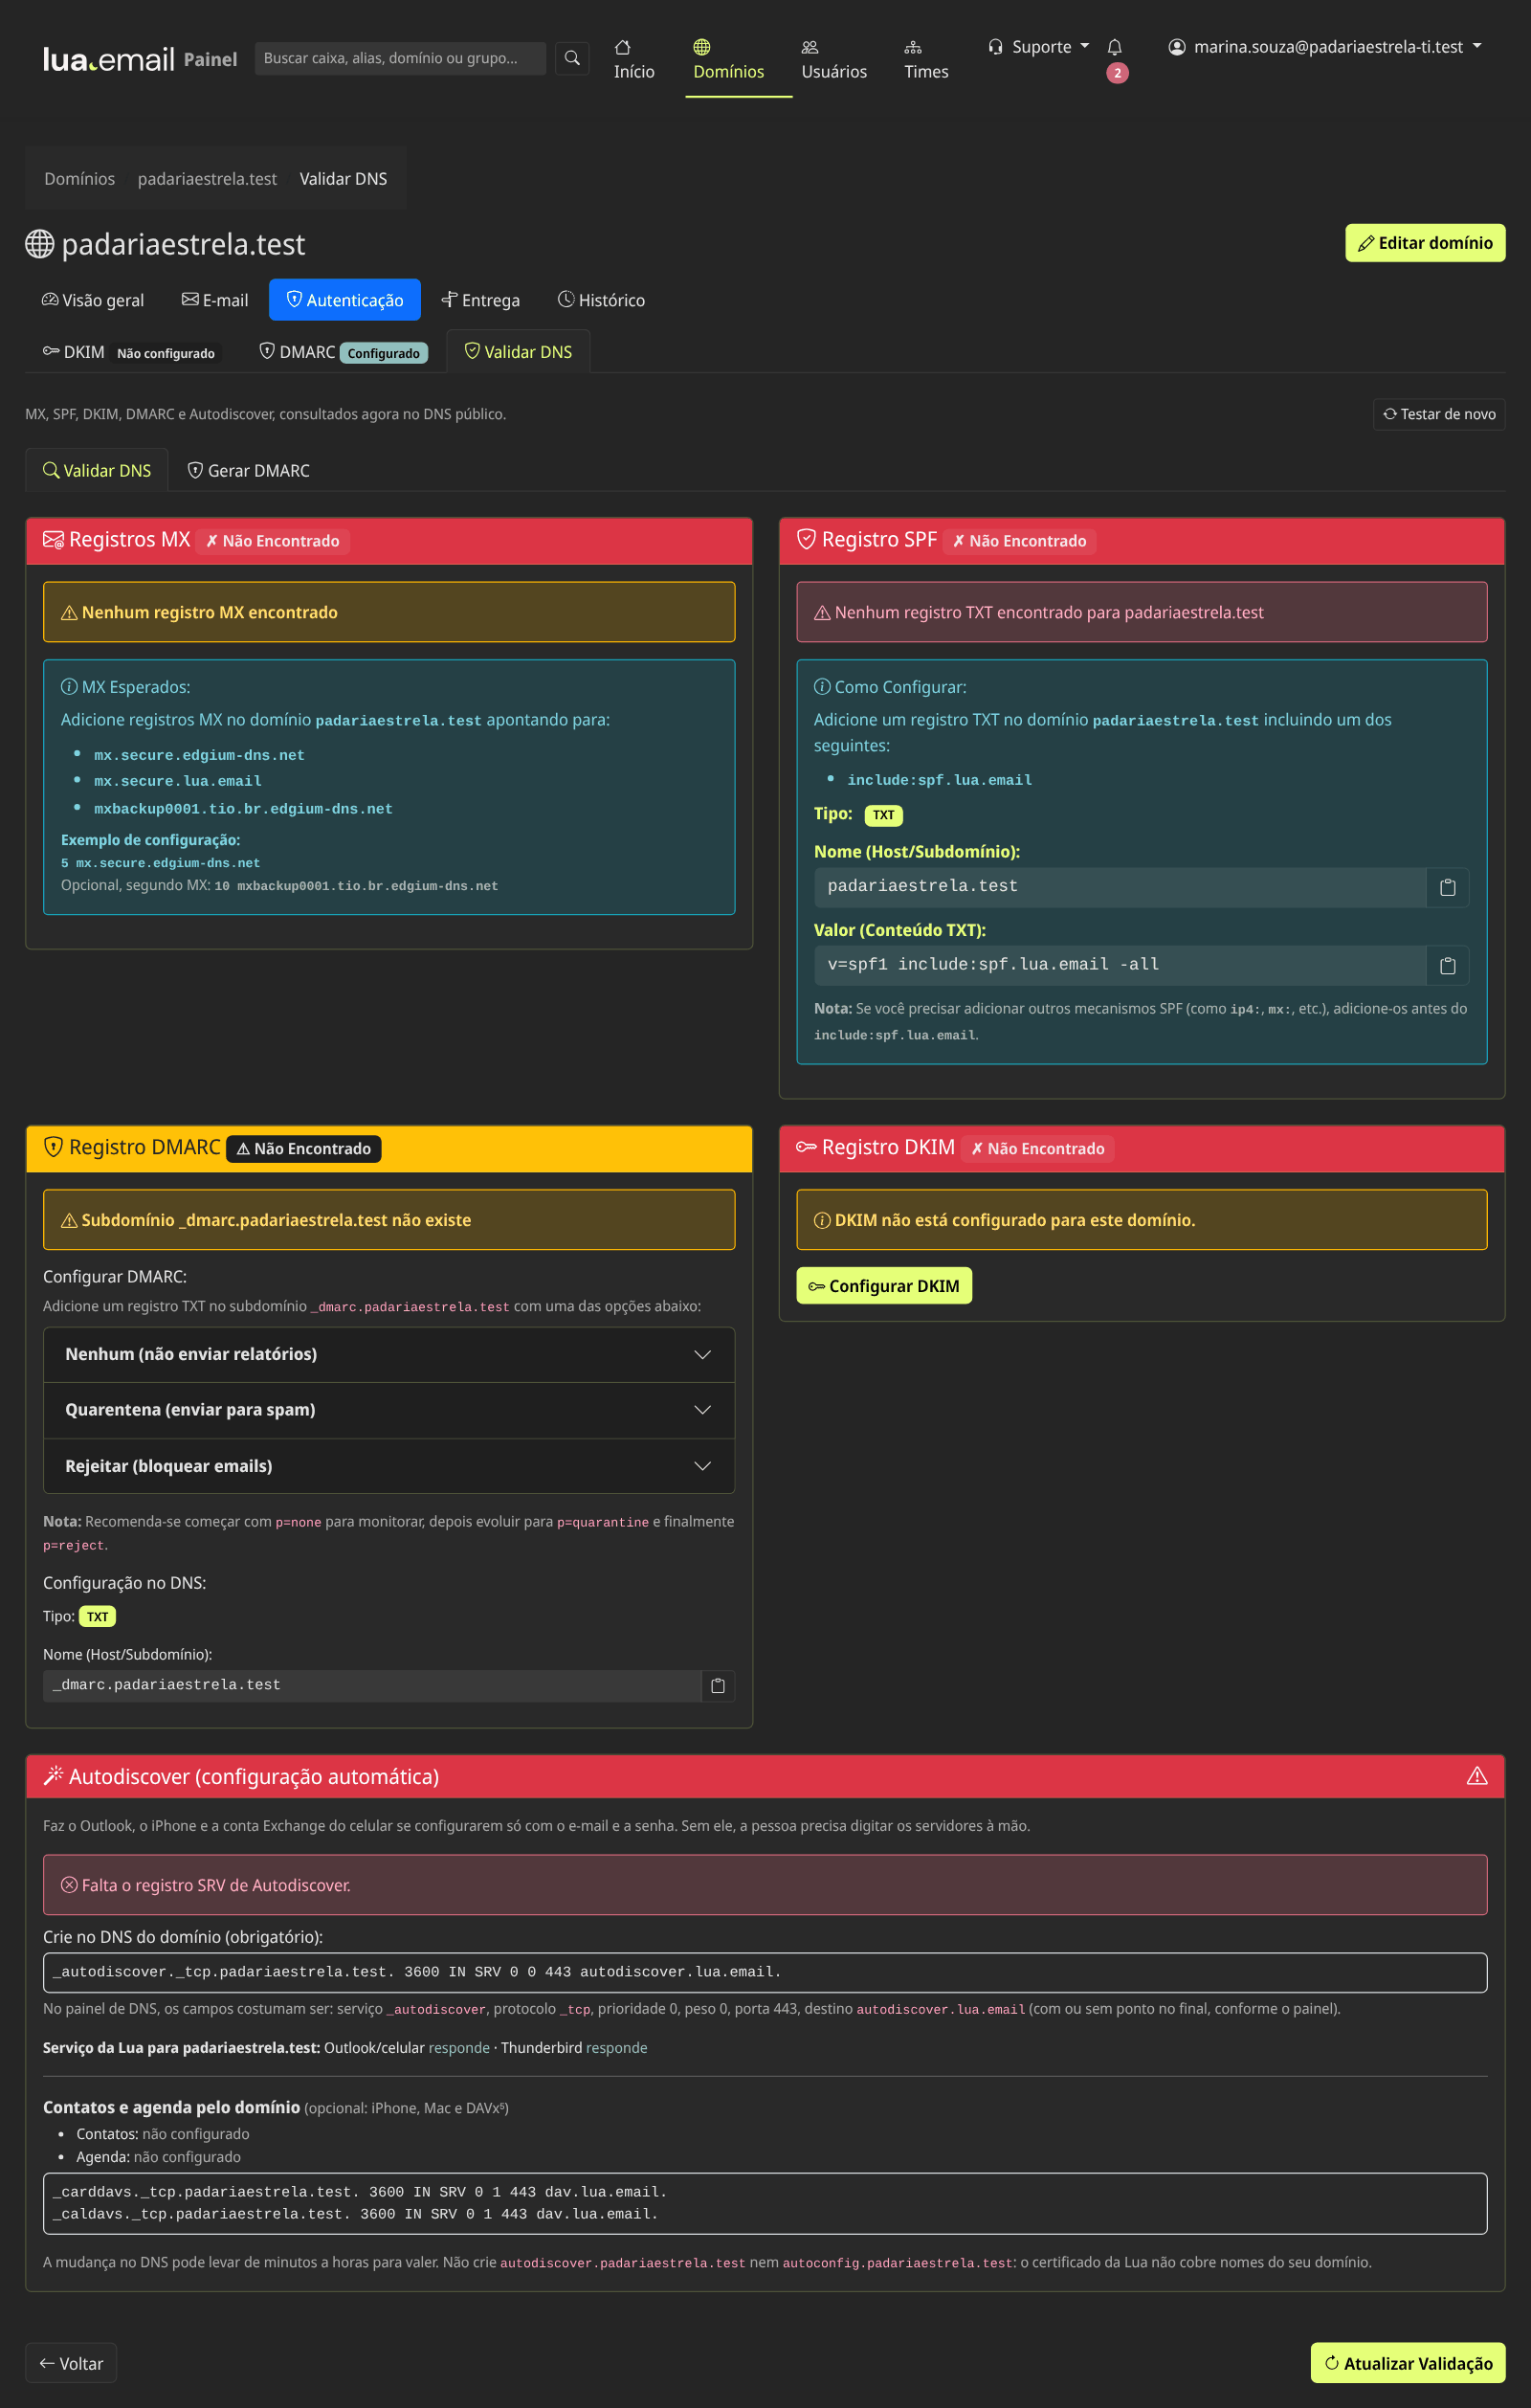This screenshot has height=2408, width=1531.
Task: Go to Início in the top navigation
Action: tap(634, 59)
